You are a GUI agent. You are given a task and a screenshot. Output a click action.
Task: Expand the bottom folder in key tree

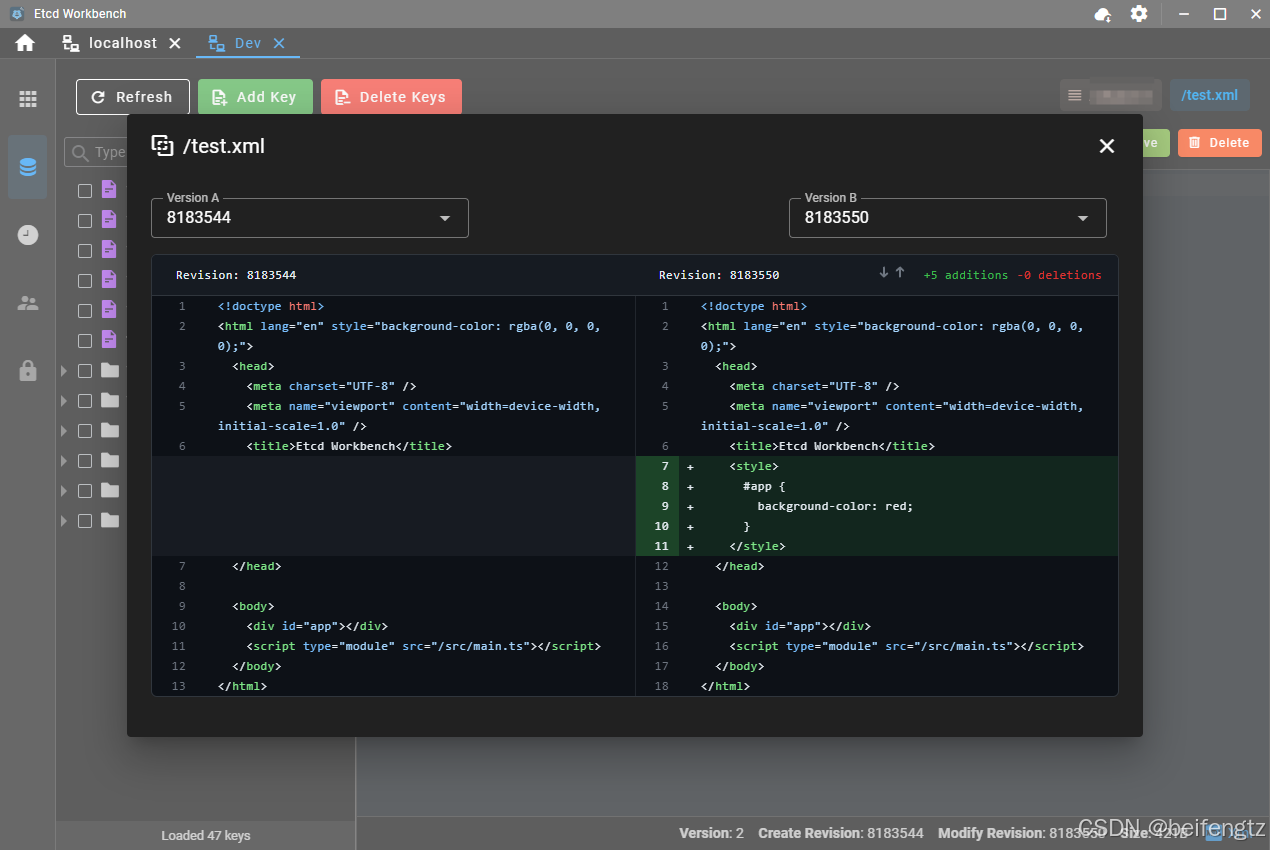pyautogui.click(x=65, y=521)
